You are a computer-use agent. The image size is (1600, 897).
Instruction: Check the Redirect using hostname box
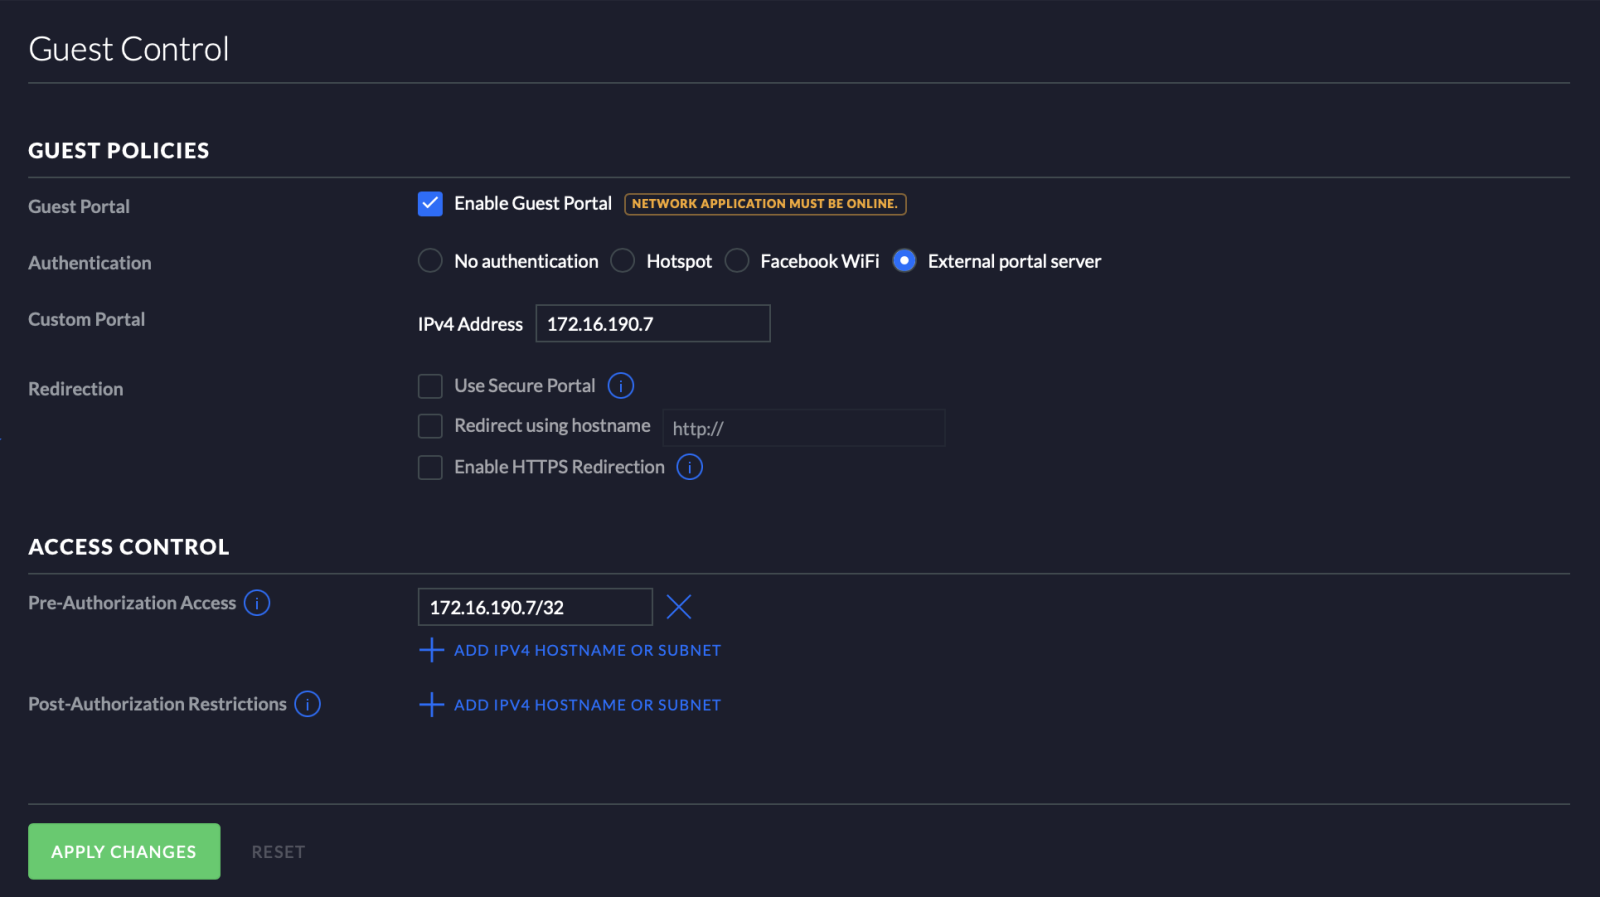tap(430, 426)
